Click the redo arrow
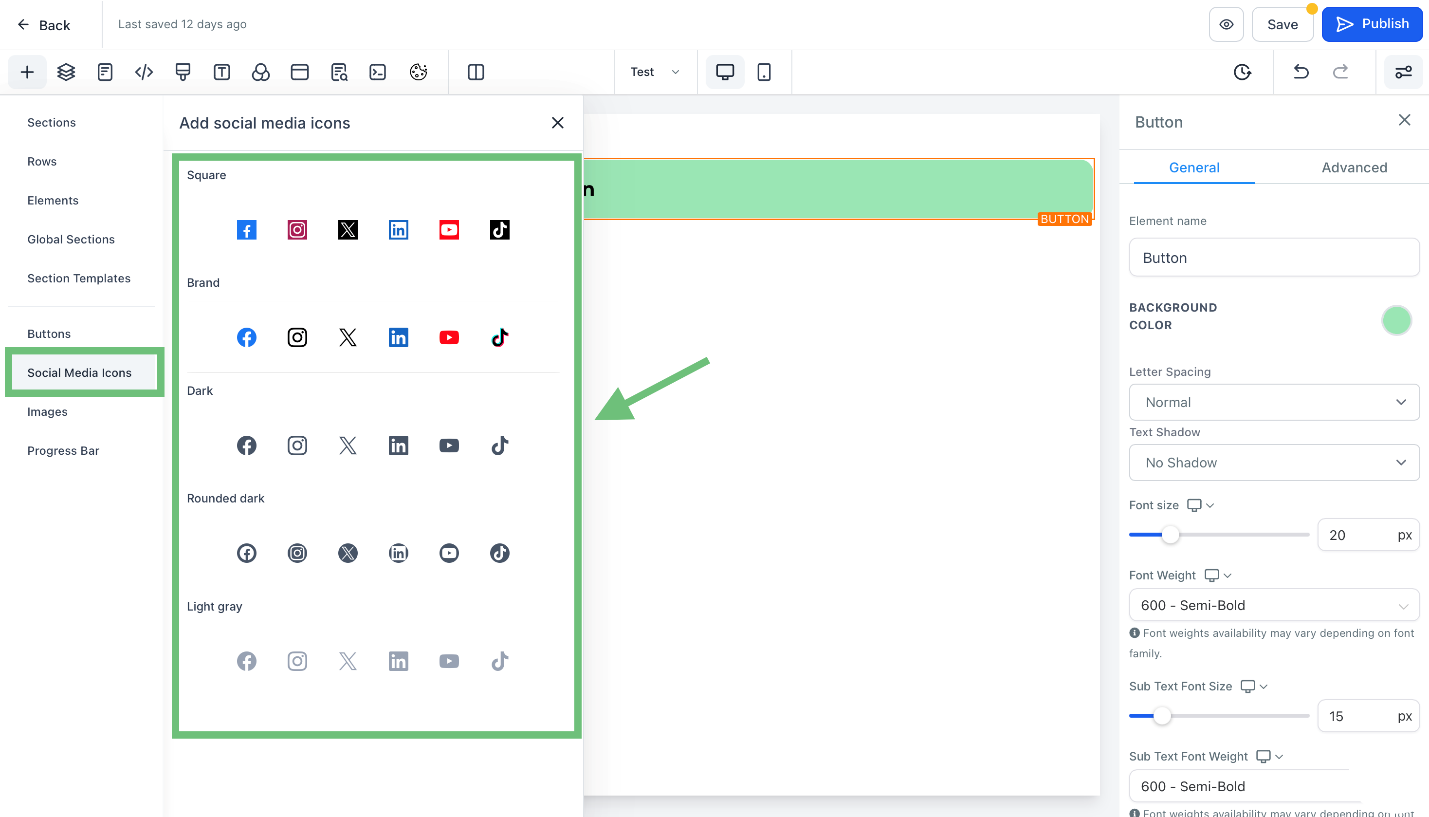The width and height of the screenshot is (1429, 817). [1341, 72]
